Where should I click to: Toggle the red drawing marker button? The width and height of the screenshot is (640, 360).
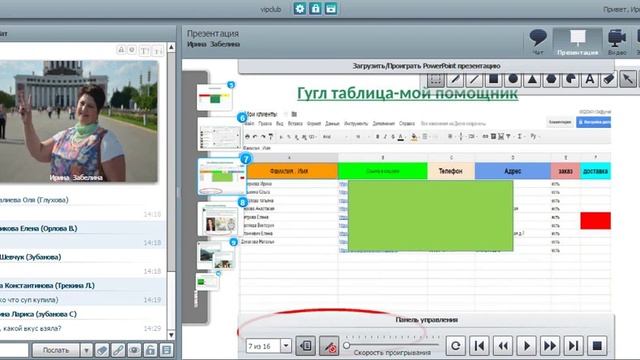coord(329,346)
